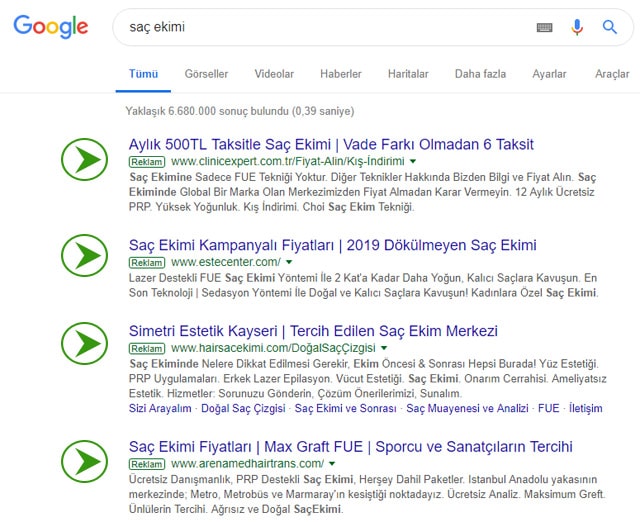Click the www.estecenter.com/ URL text
640x522 pixels.
[x=226, y=262]
